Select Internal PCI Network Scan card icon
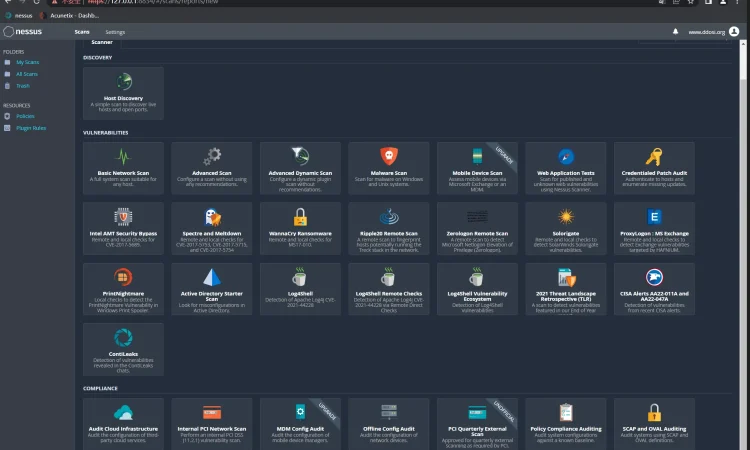This screenshot has height=450, width=750. (212, 412)
